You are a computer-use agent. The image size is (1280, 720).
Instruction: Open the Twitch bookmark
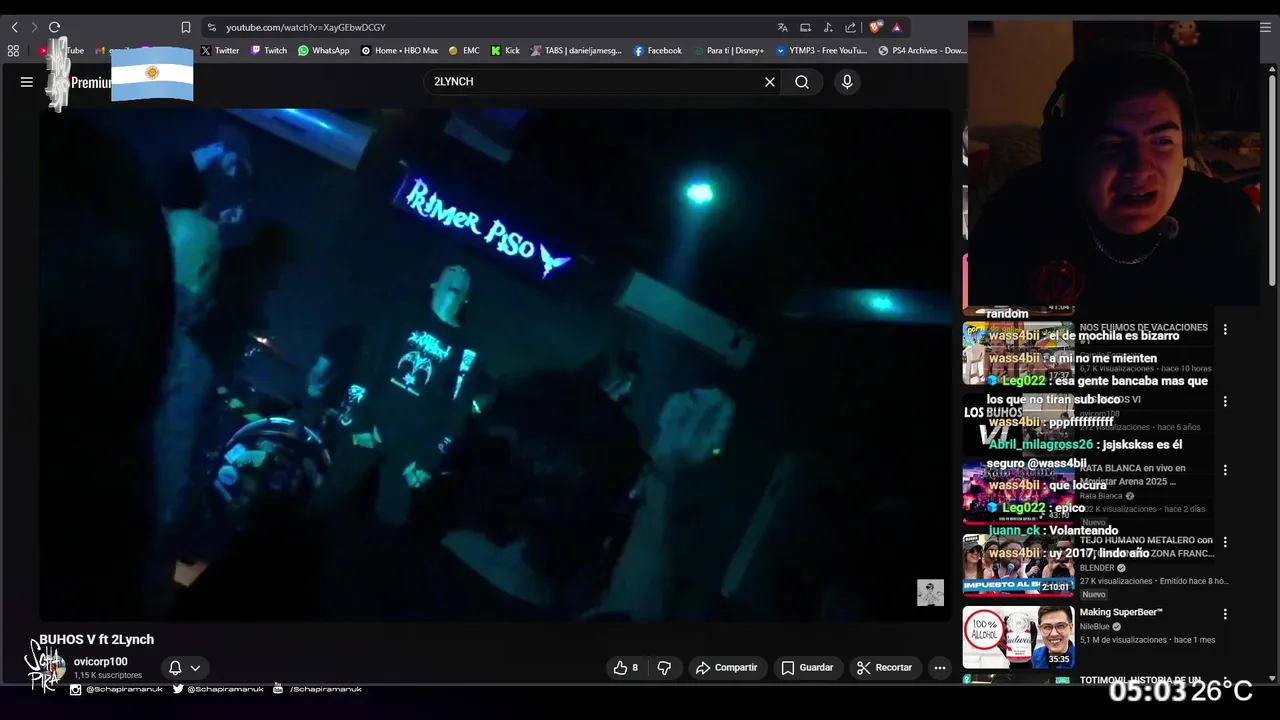pos(269,50)
